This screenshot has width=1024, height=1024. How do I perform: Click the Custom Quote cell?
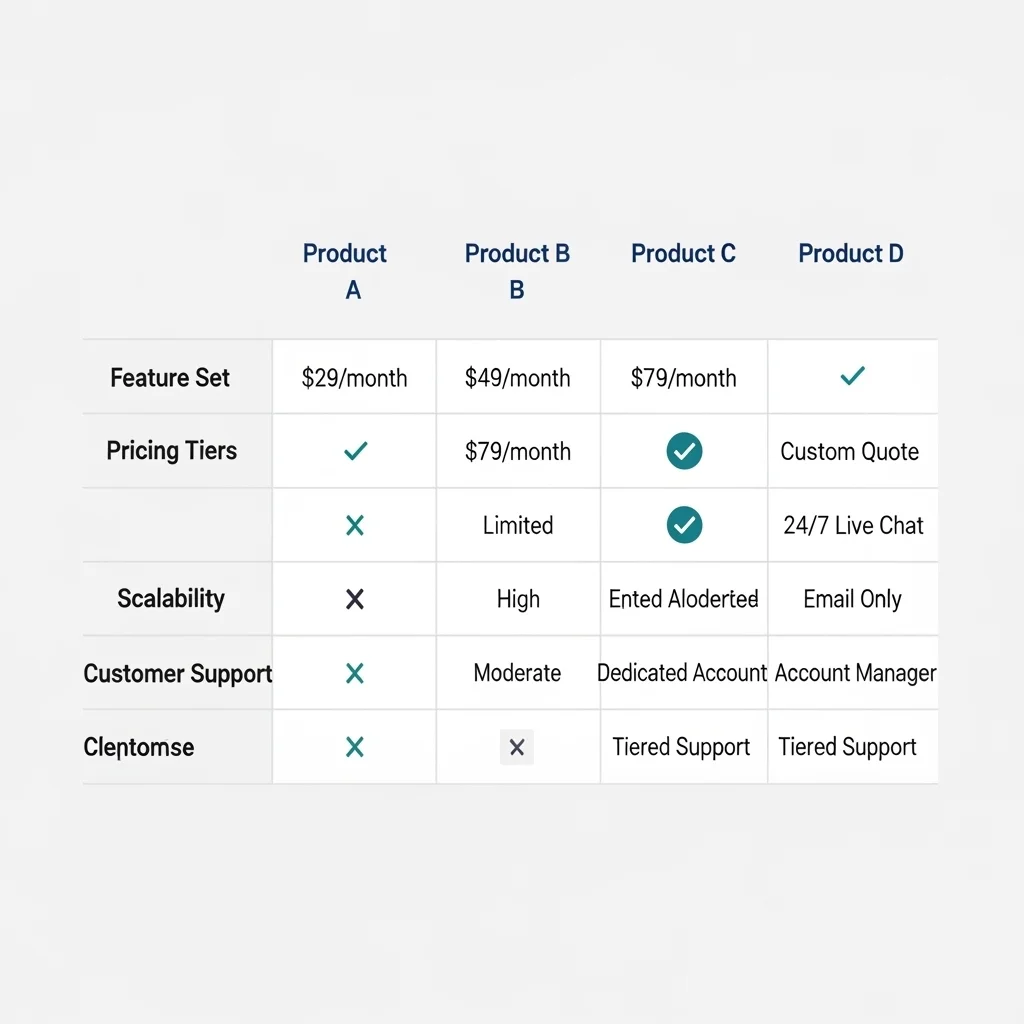click(850, 451)
